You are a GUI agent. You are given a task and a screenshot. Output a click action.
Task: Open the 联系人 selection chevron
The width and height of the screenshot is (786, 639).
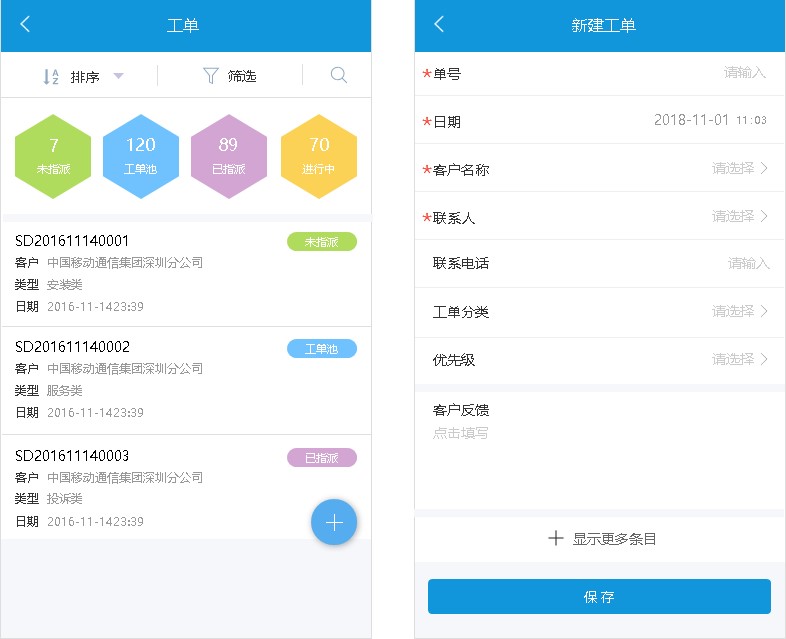pyautogui.click(x=764, y=216)
